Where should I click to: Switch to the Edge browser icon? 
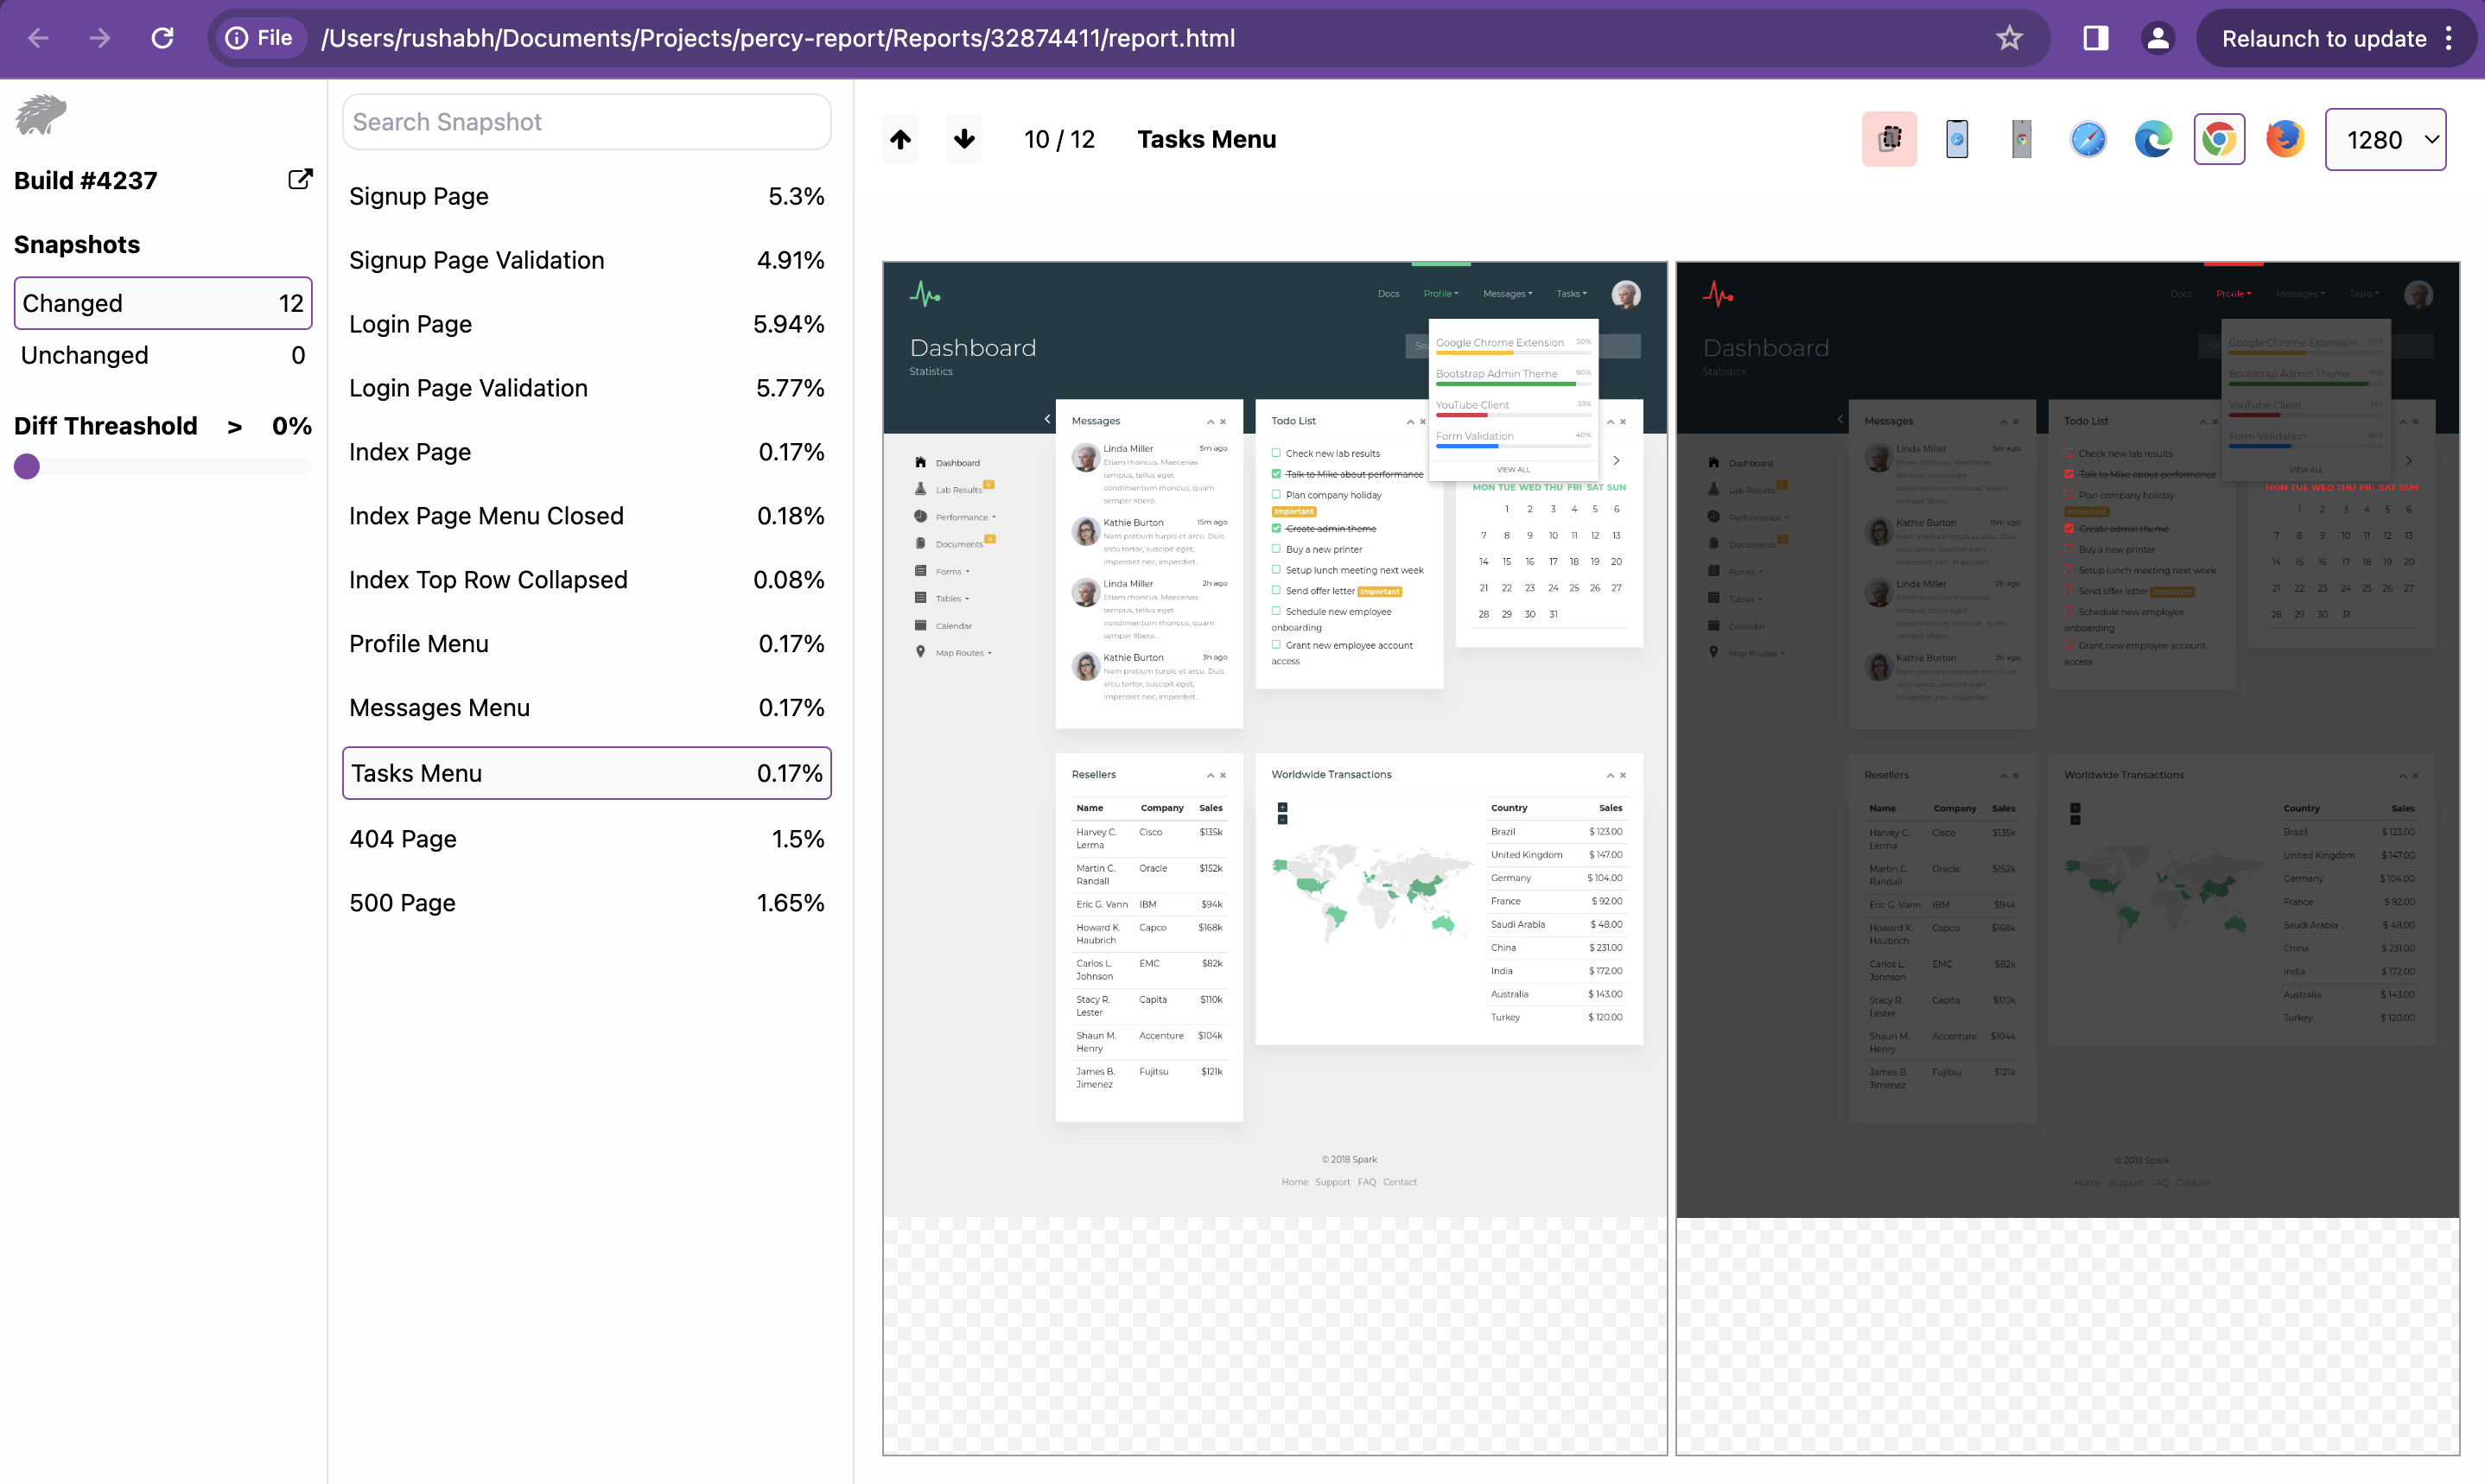click(x=2152, y=139)
